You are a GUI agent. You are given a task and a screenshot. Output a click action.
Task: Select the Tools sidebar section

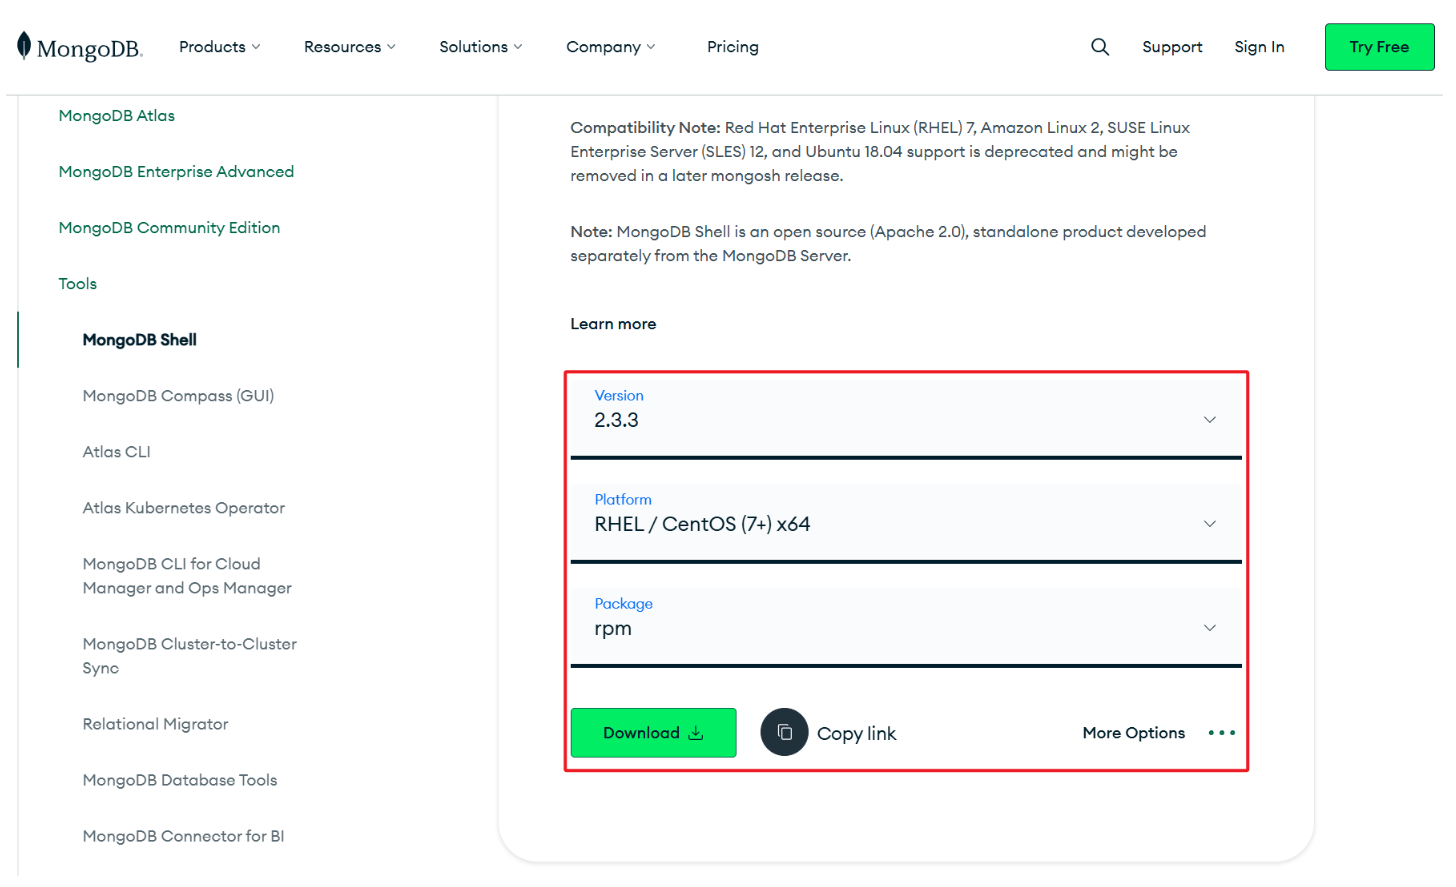(78, 284)
